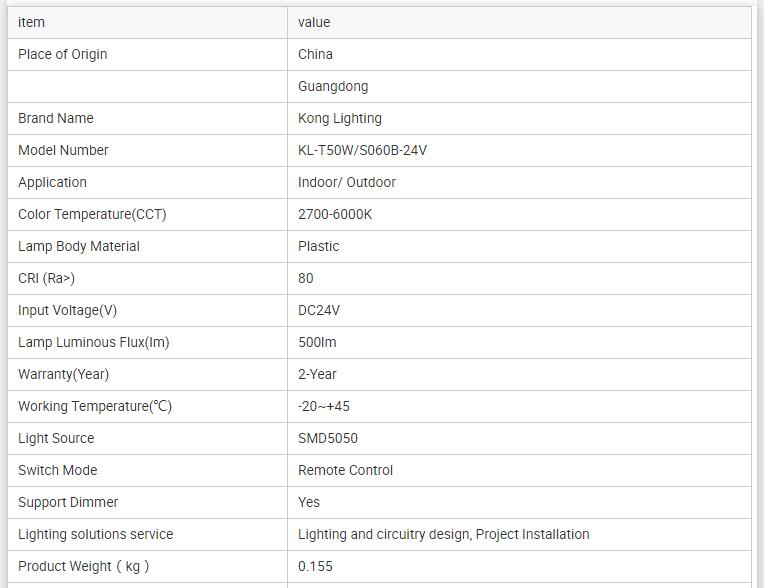Click the 0.155 product weight value

point(315,566)
